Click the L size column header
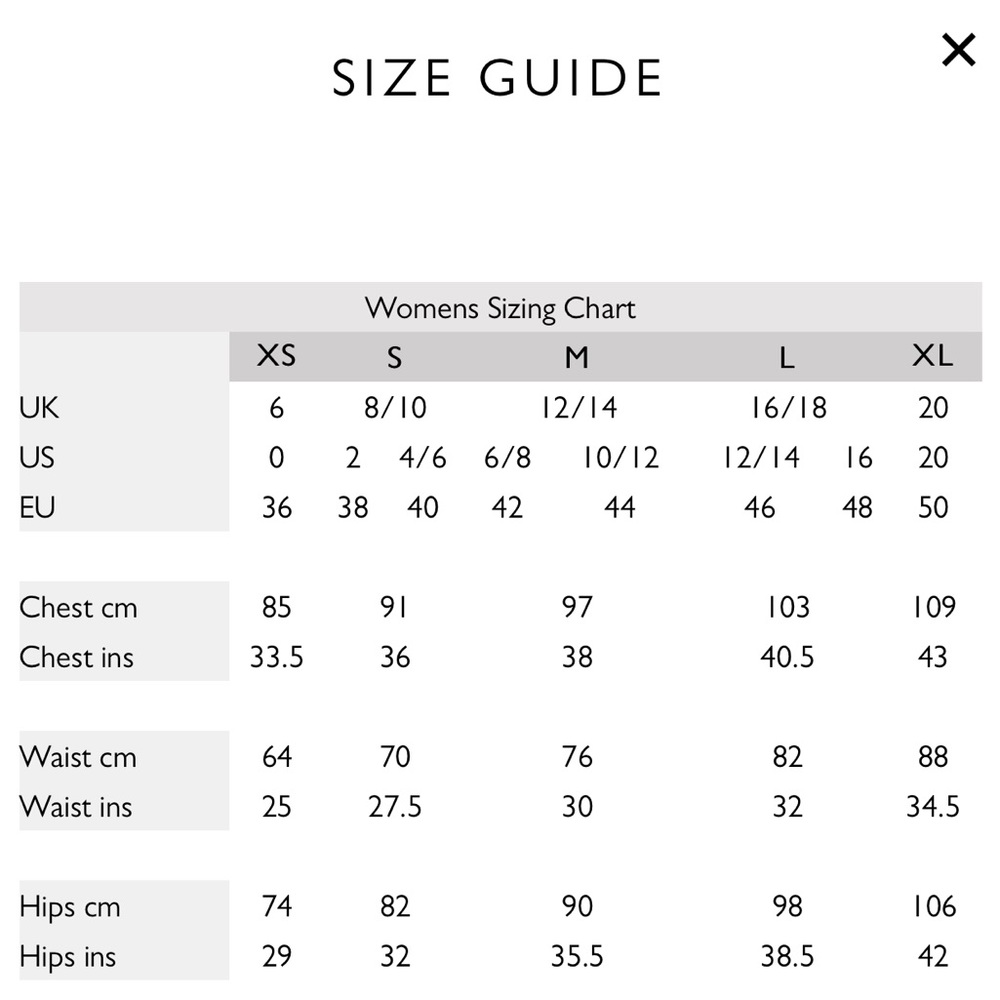The width and height of the screenshot is (1000, 1000). click(787, 358)
